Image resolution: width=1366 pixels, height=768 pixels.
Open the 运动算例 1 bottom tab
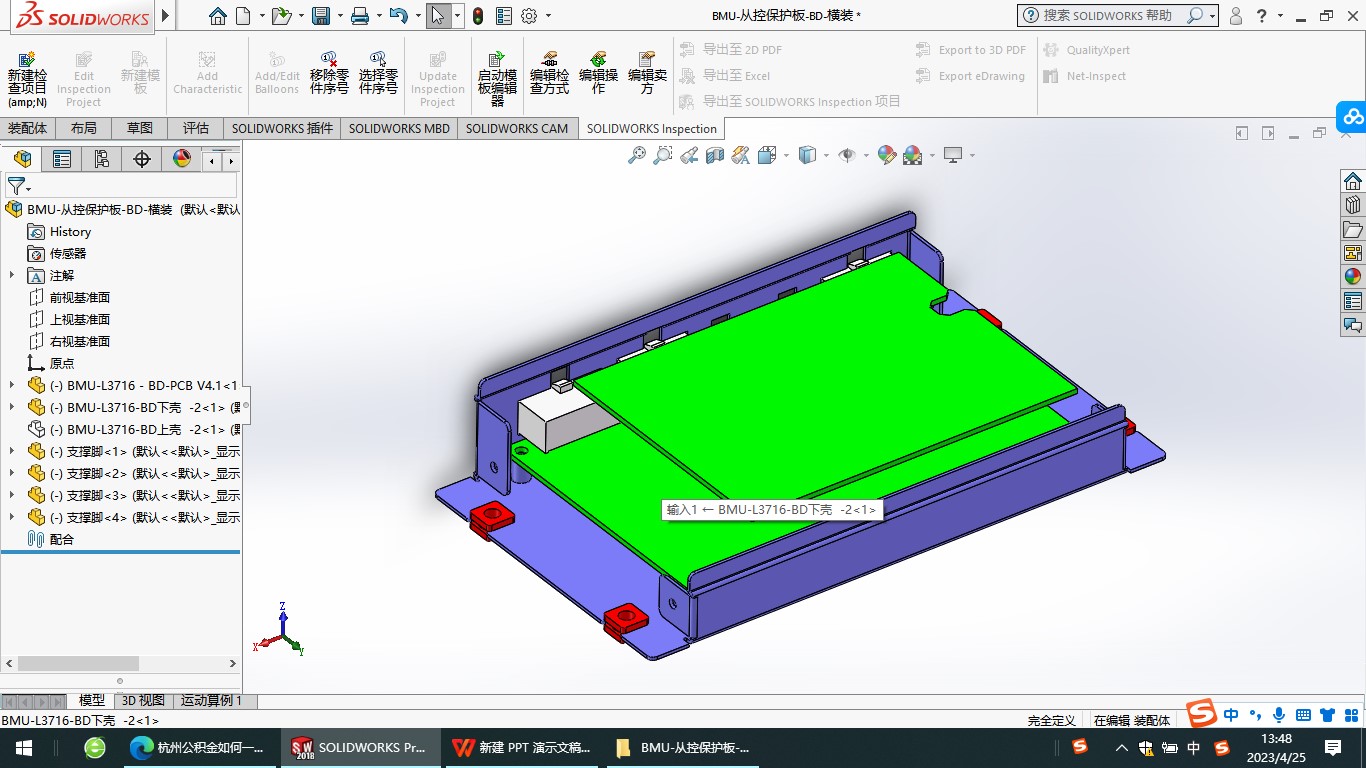[211, 701]
